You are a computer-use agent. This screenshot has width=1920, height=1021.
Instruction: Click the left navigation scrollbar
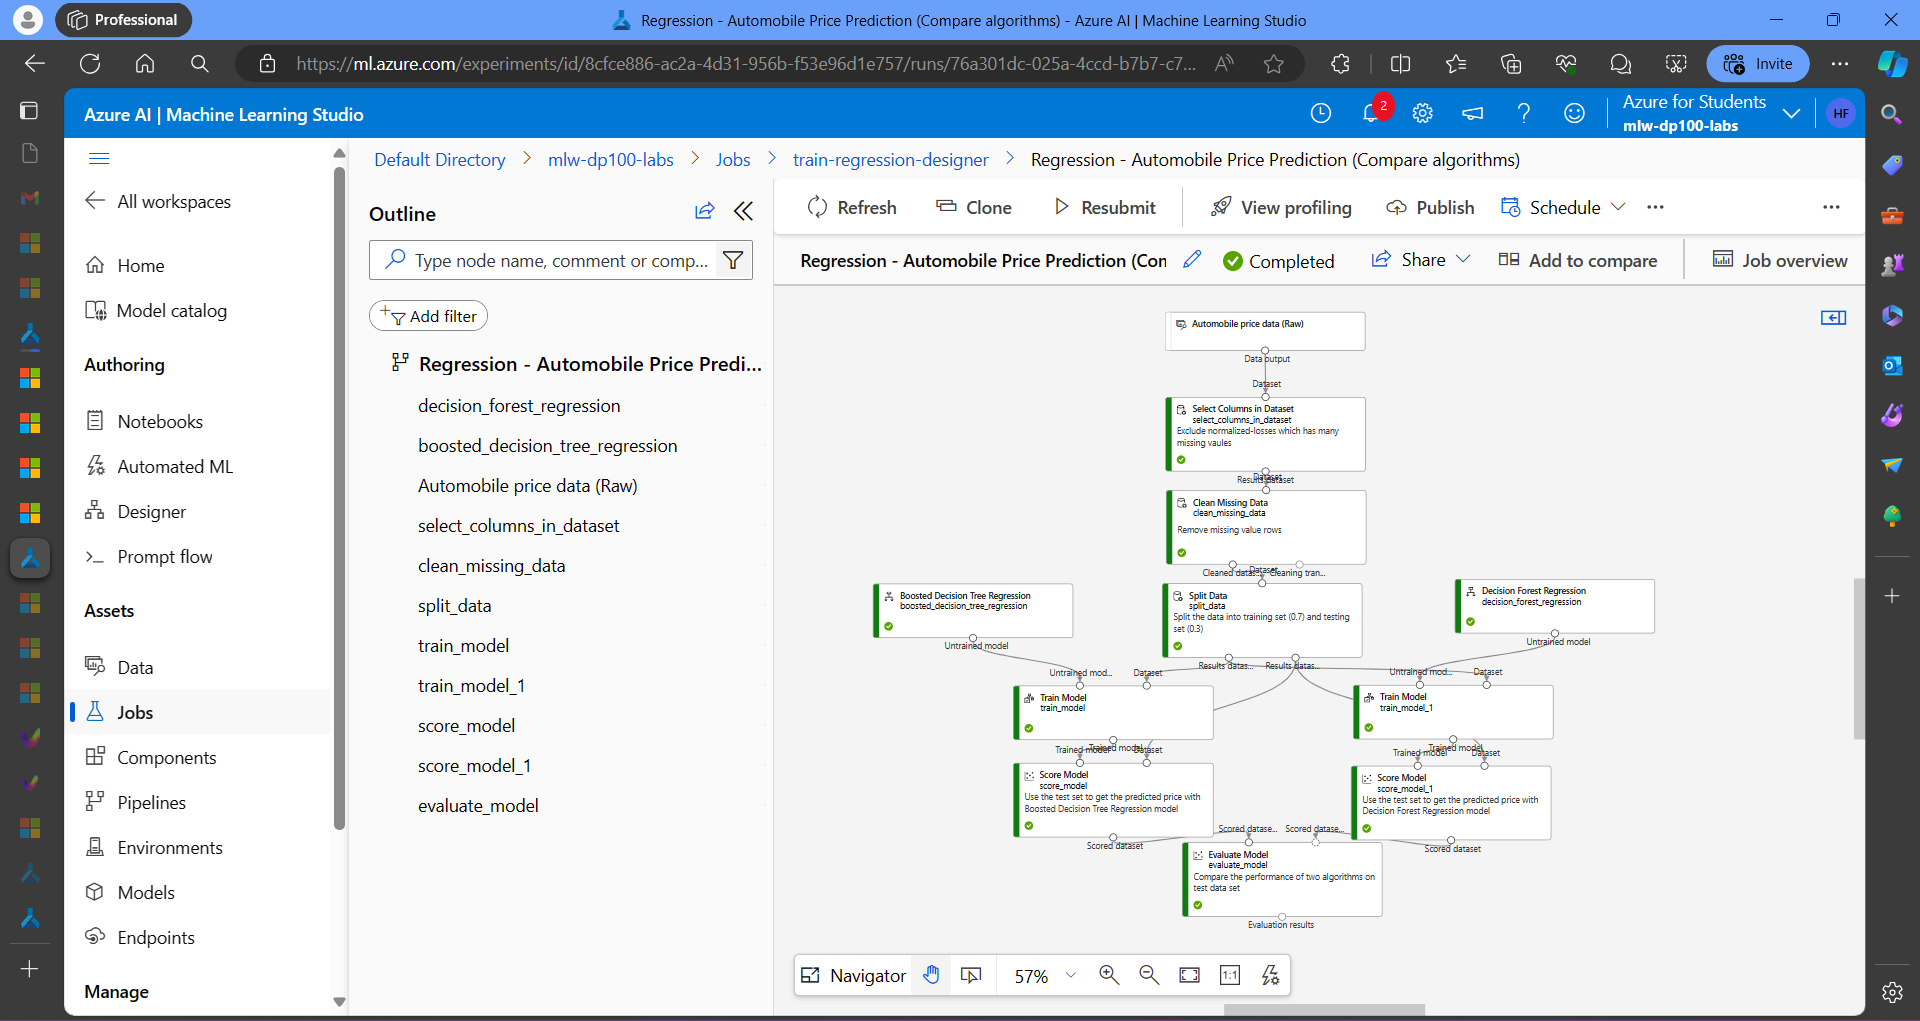(x=339, y=500)
